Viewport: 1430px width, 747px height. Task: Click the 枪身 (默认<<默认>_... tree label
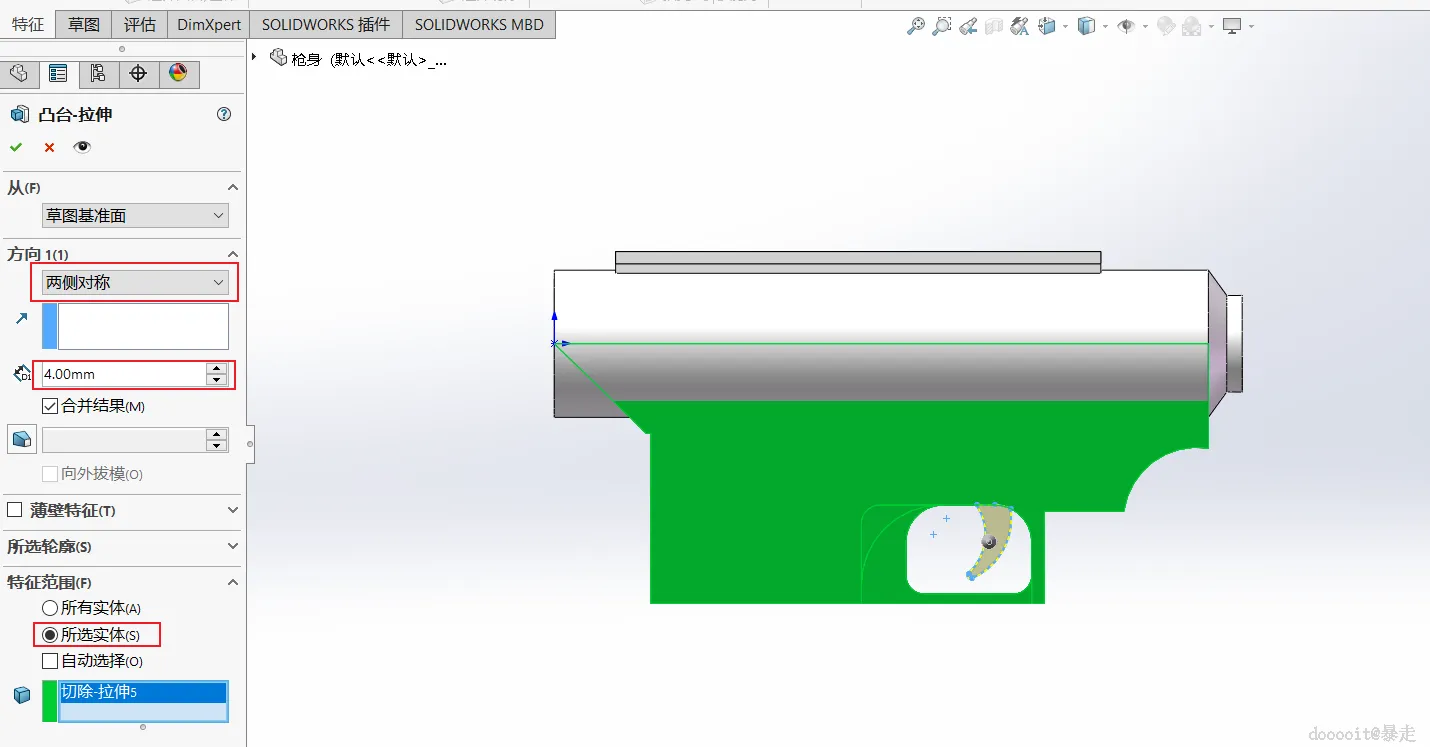click(369, 59)
